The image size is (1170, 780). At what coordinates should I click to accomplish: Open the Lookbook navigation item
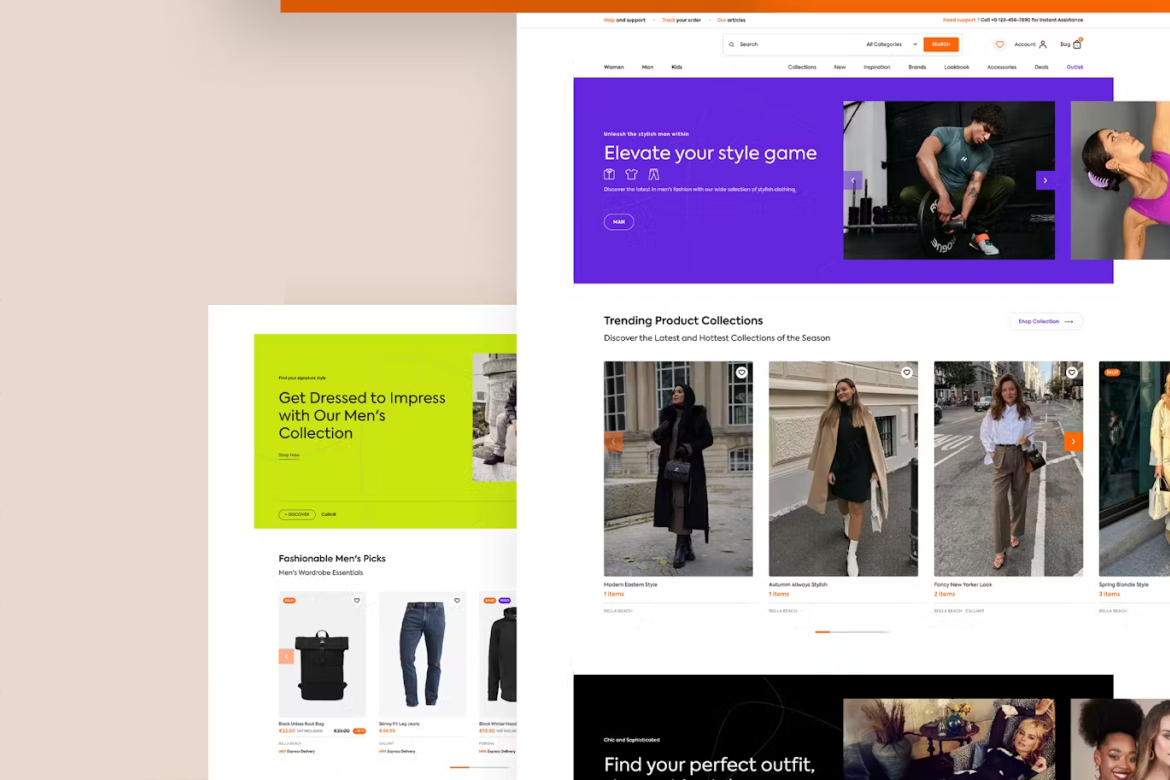[x=957, y=67]
